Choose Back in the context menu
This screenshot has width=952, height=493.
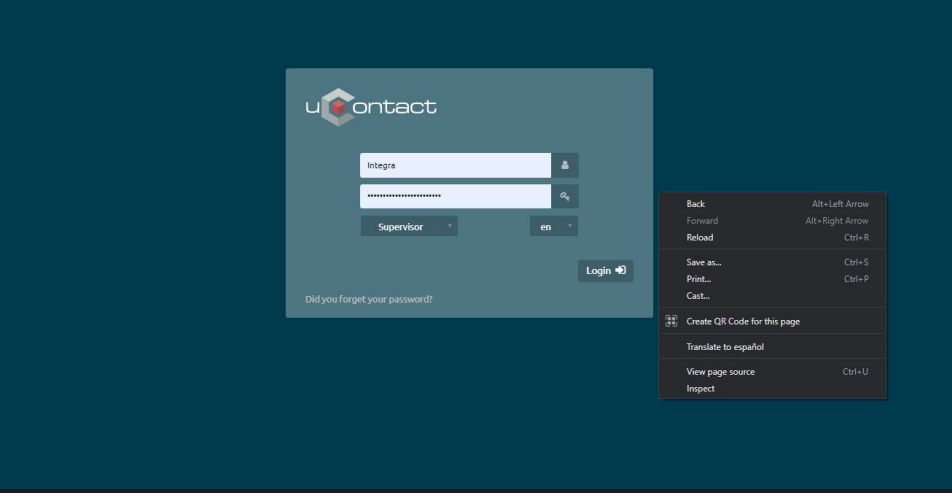point(772,204)
